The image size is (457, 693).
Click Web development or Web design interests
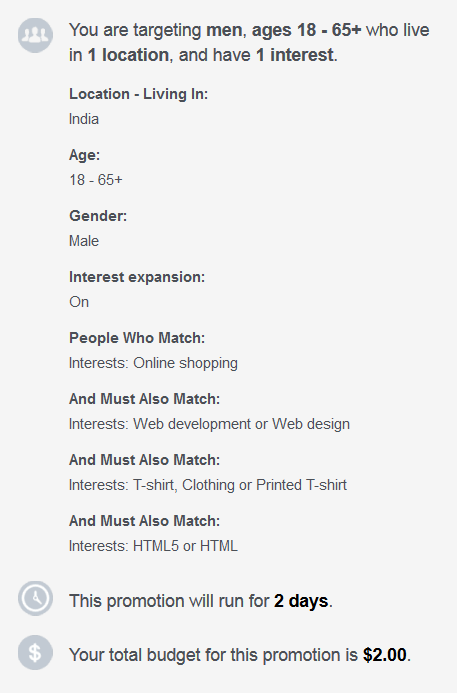click(209, 424)
